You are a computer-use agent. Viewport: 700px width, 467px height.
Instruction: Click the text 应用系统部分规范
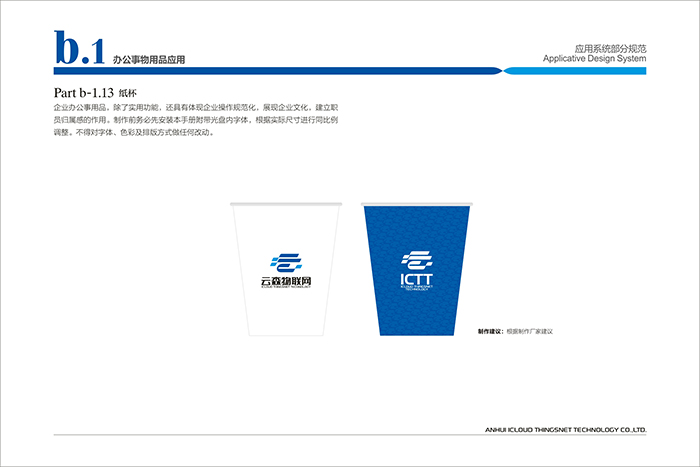click(610, 49)
